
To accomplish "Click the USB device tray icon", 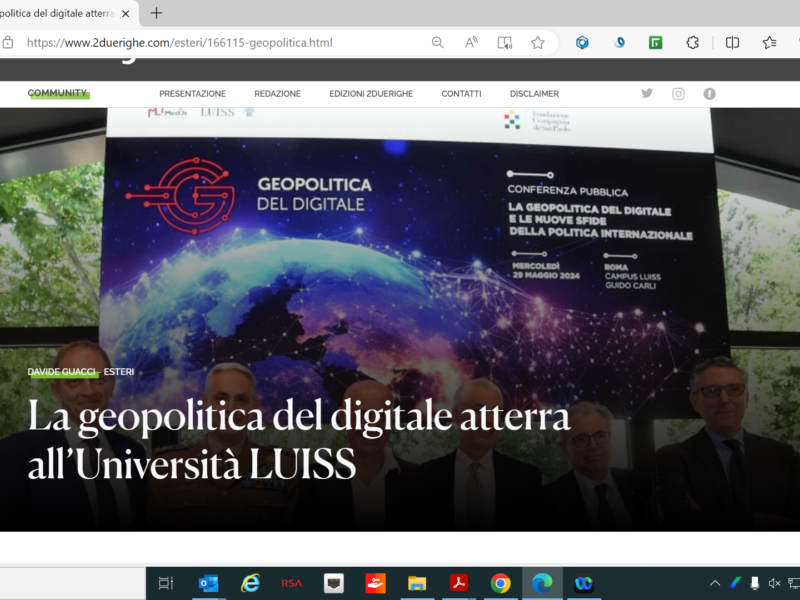I will [x=755, y=583].
